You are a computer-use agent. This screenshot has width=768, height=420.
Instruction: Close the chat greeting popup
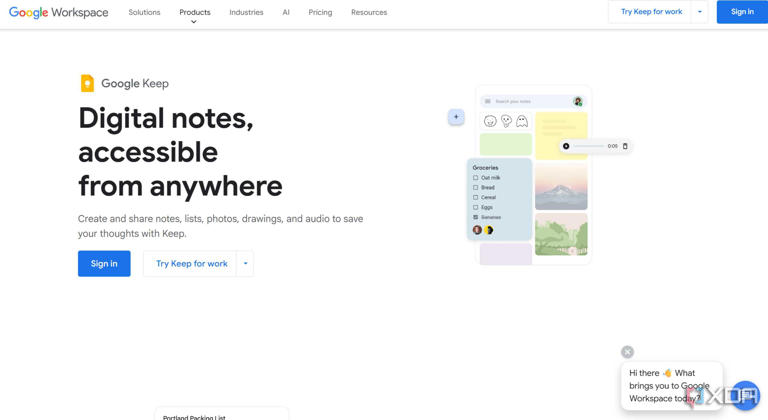point(627,352)
